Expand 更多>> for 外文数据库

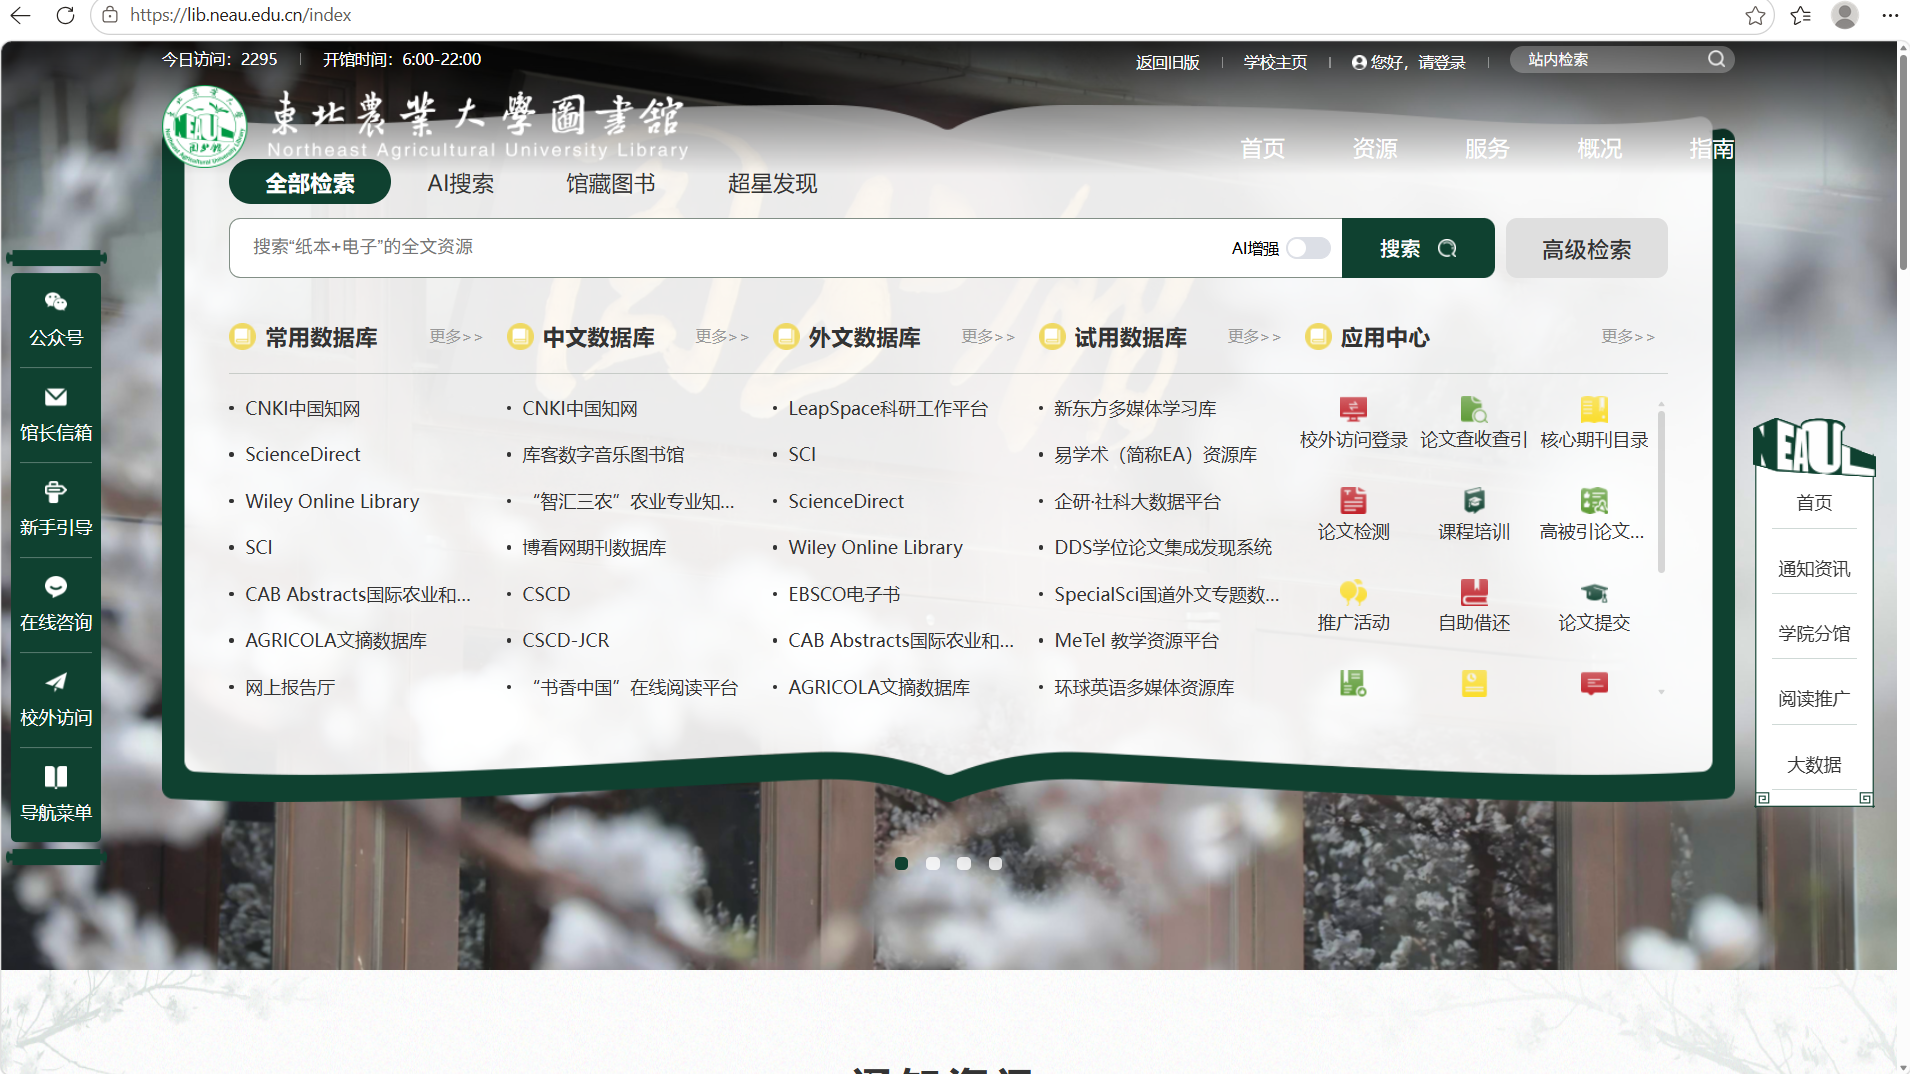click(x=988, y=337)
